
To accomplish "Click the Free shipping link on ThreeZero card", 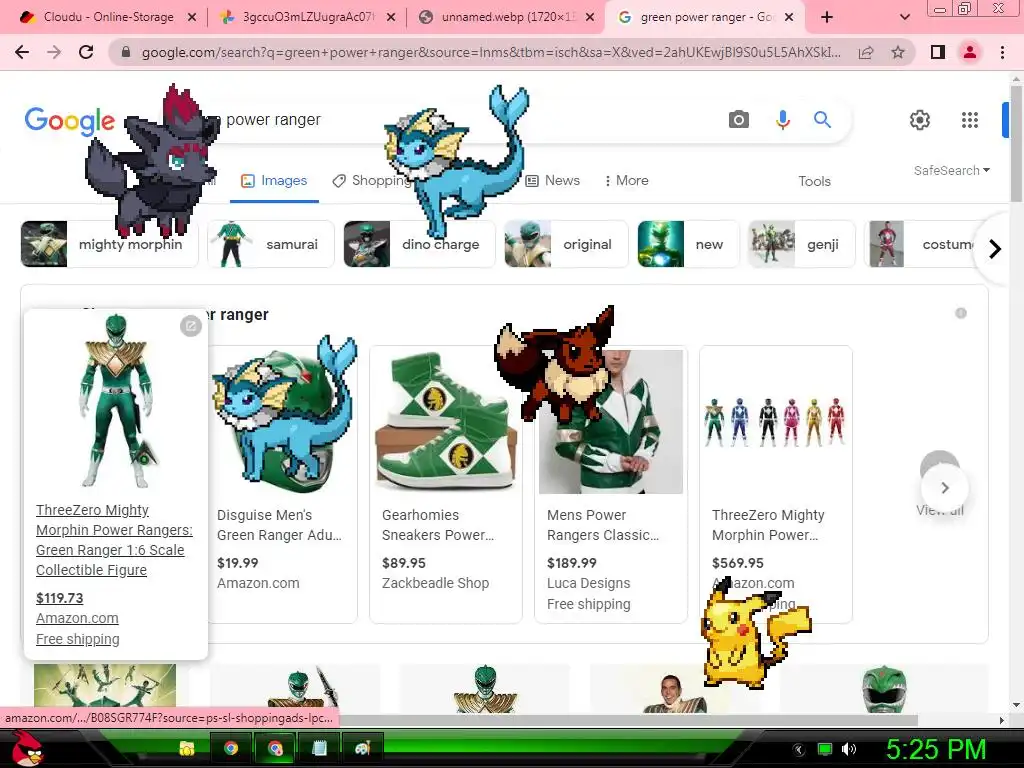I will click(78, 639).
